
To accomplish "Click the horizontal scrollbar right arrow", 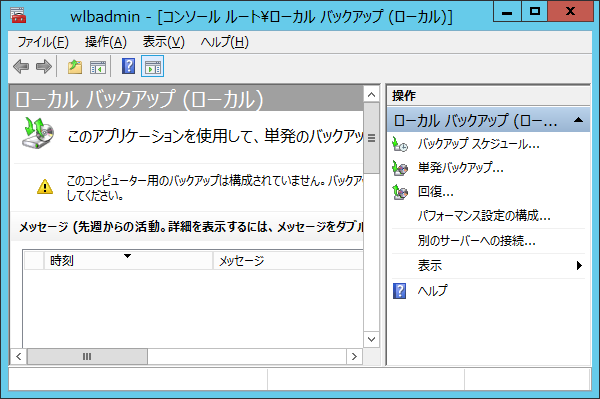I will coord(354,357).
